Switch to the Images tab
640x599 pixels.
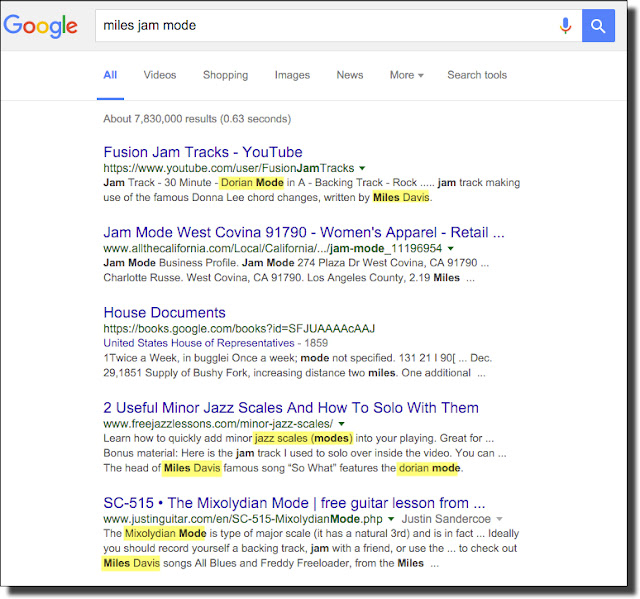point(292,75)
